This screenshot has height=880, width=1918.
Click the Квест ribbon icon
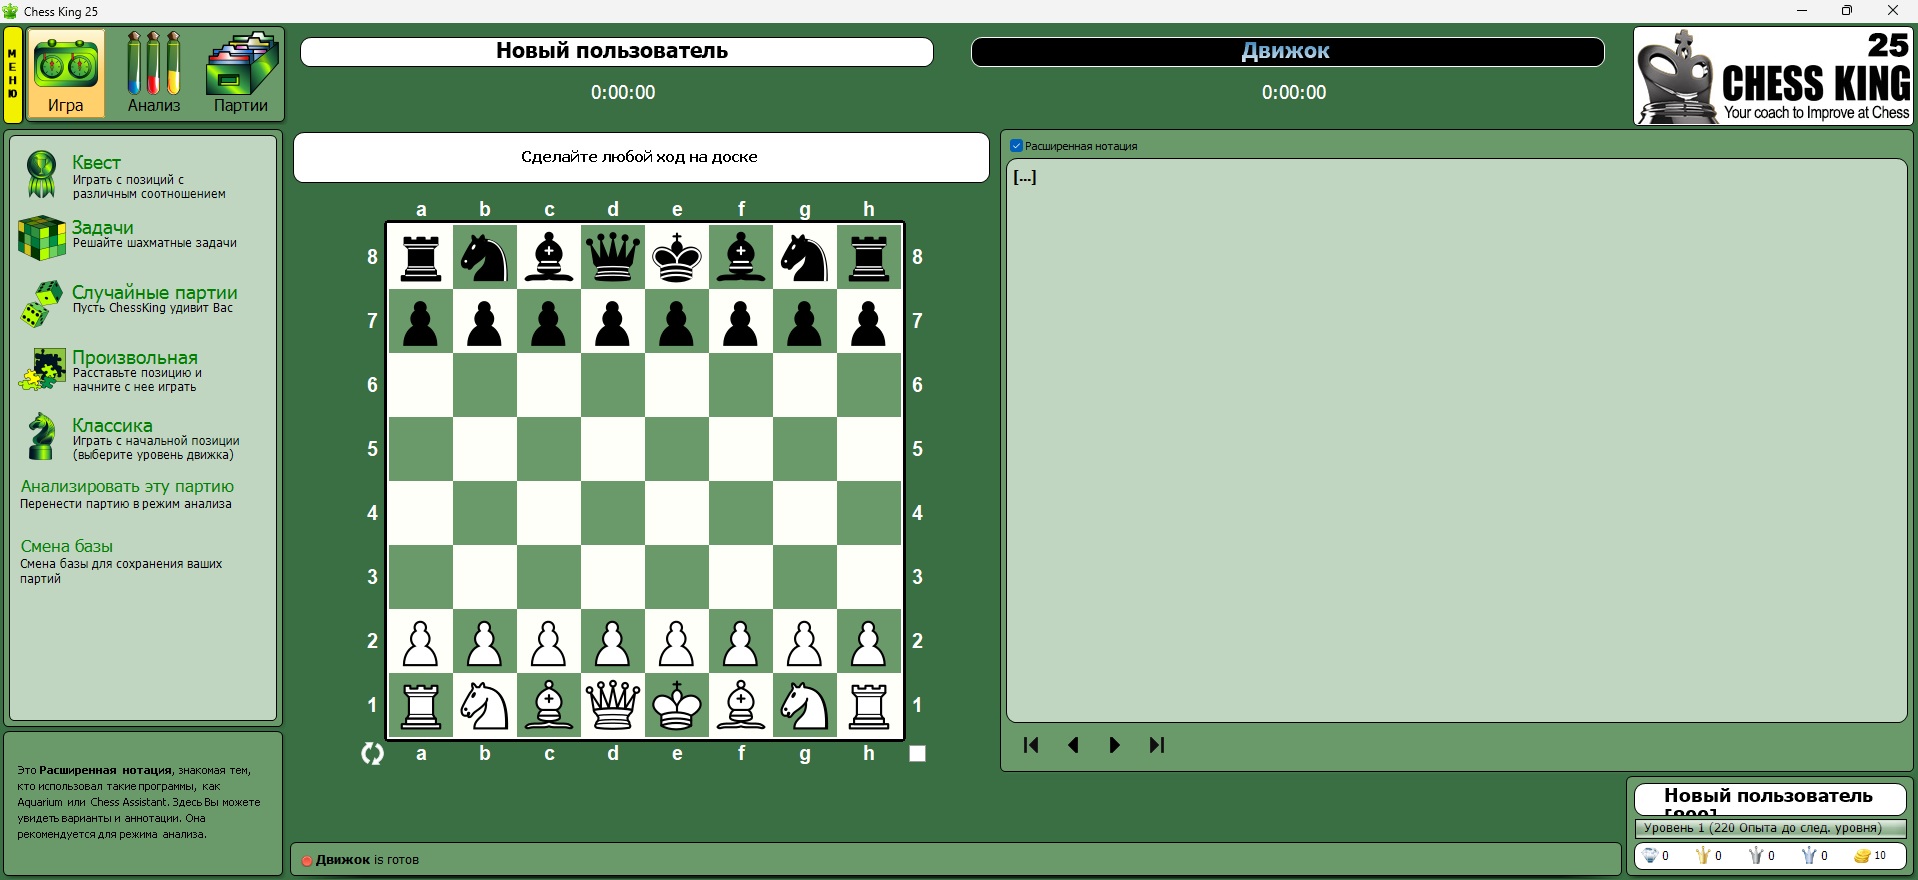click(x=41, y=174)
